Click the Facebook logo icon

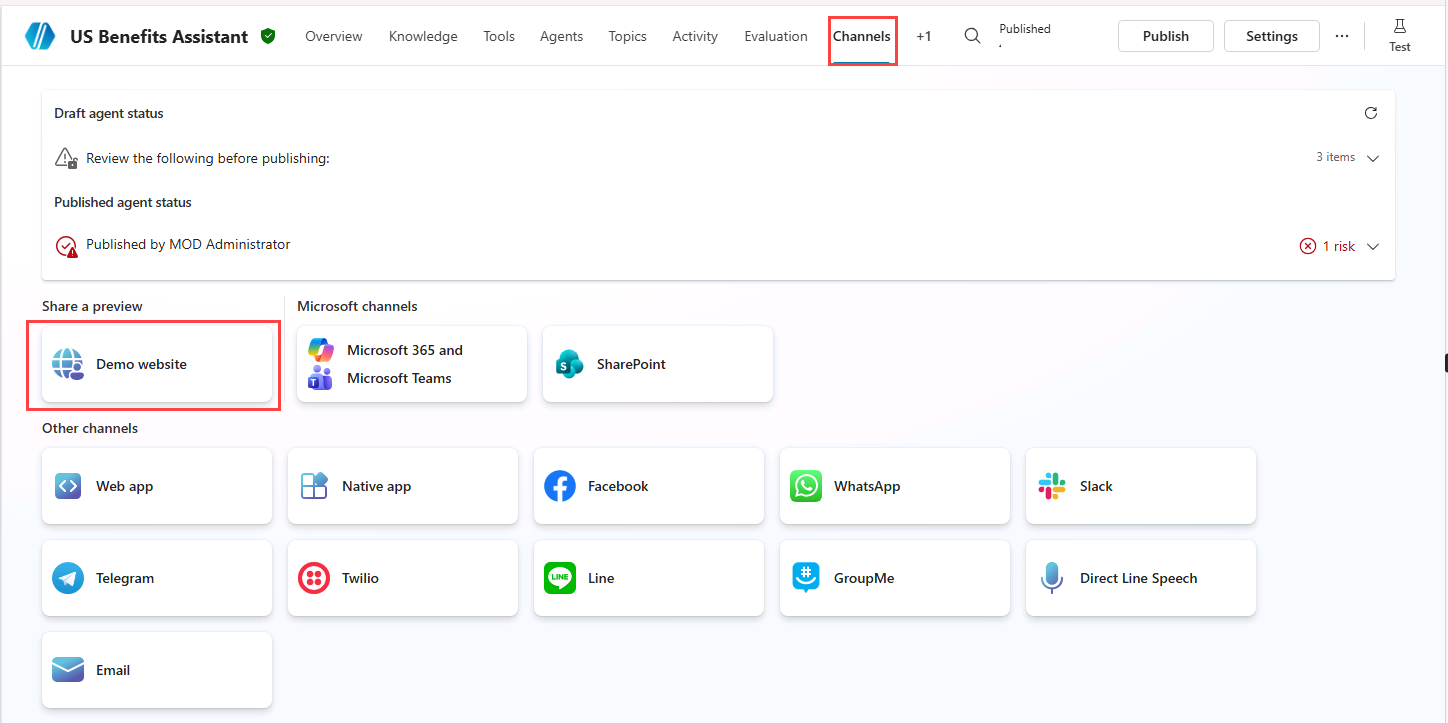560,486
